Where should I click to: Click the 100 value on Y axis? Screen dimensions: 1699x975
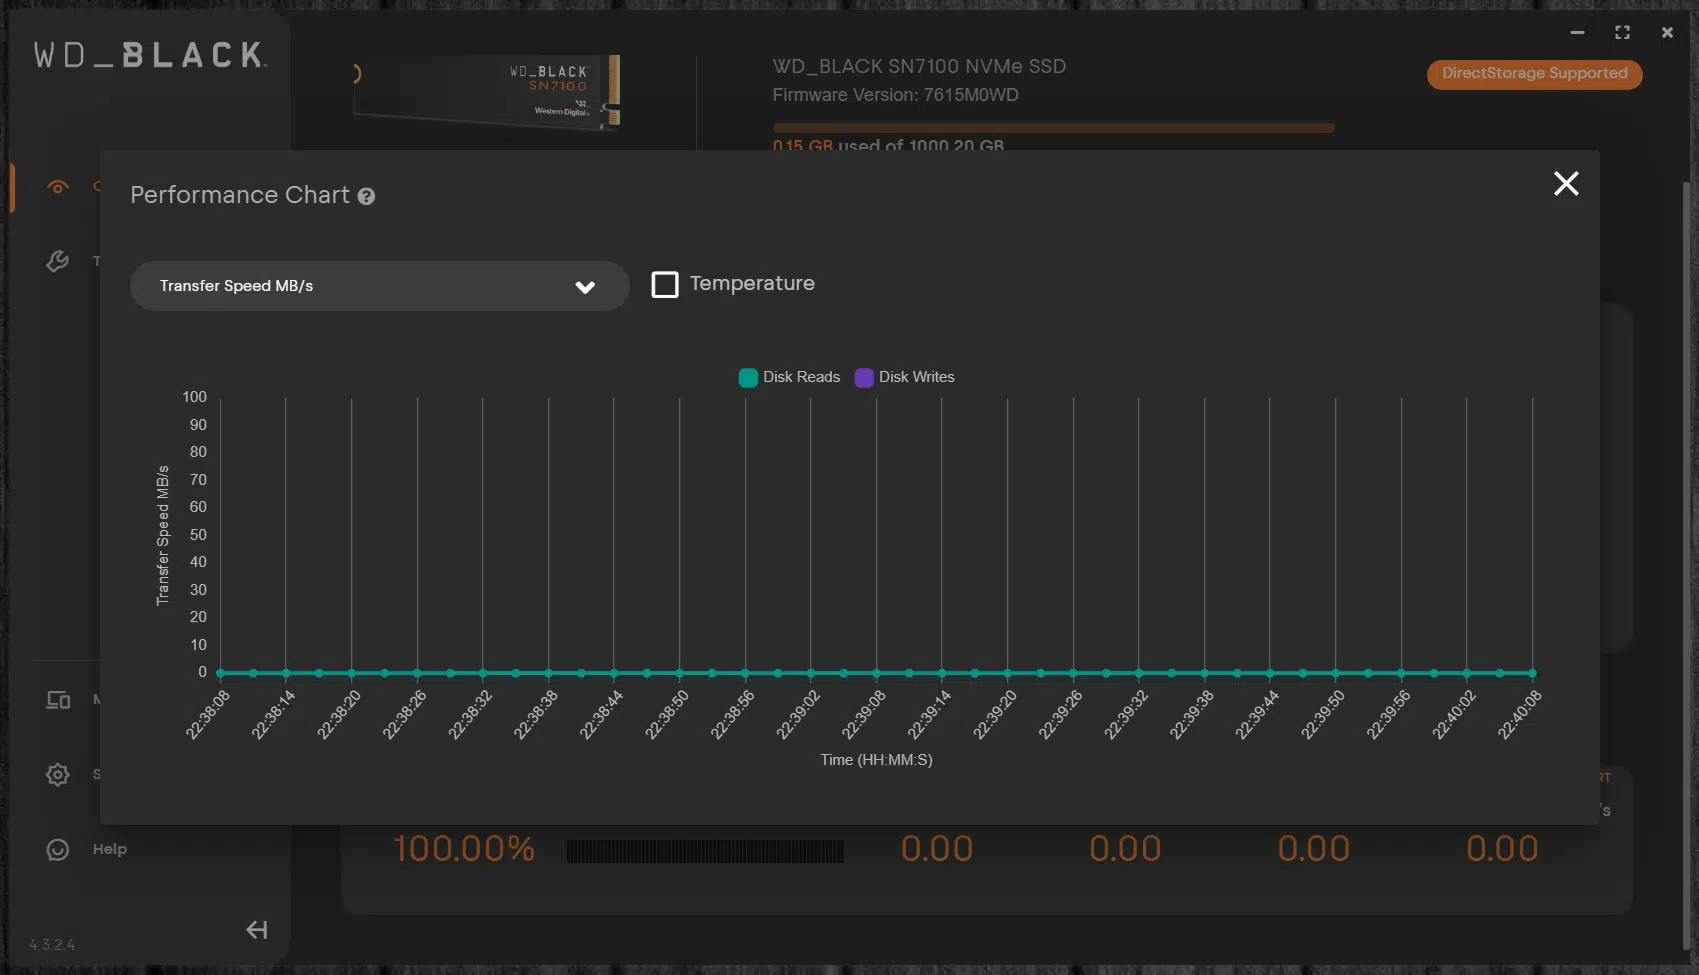click(194, 397)
